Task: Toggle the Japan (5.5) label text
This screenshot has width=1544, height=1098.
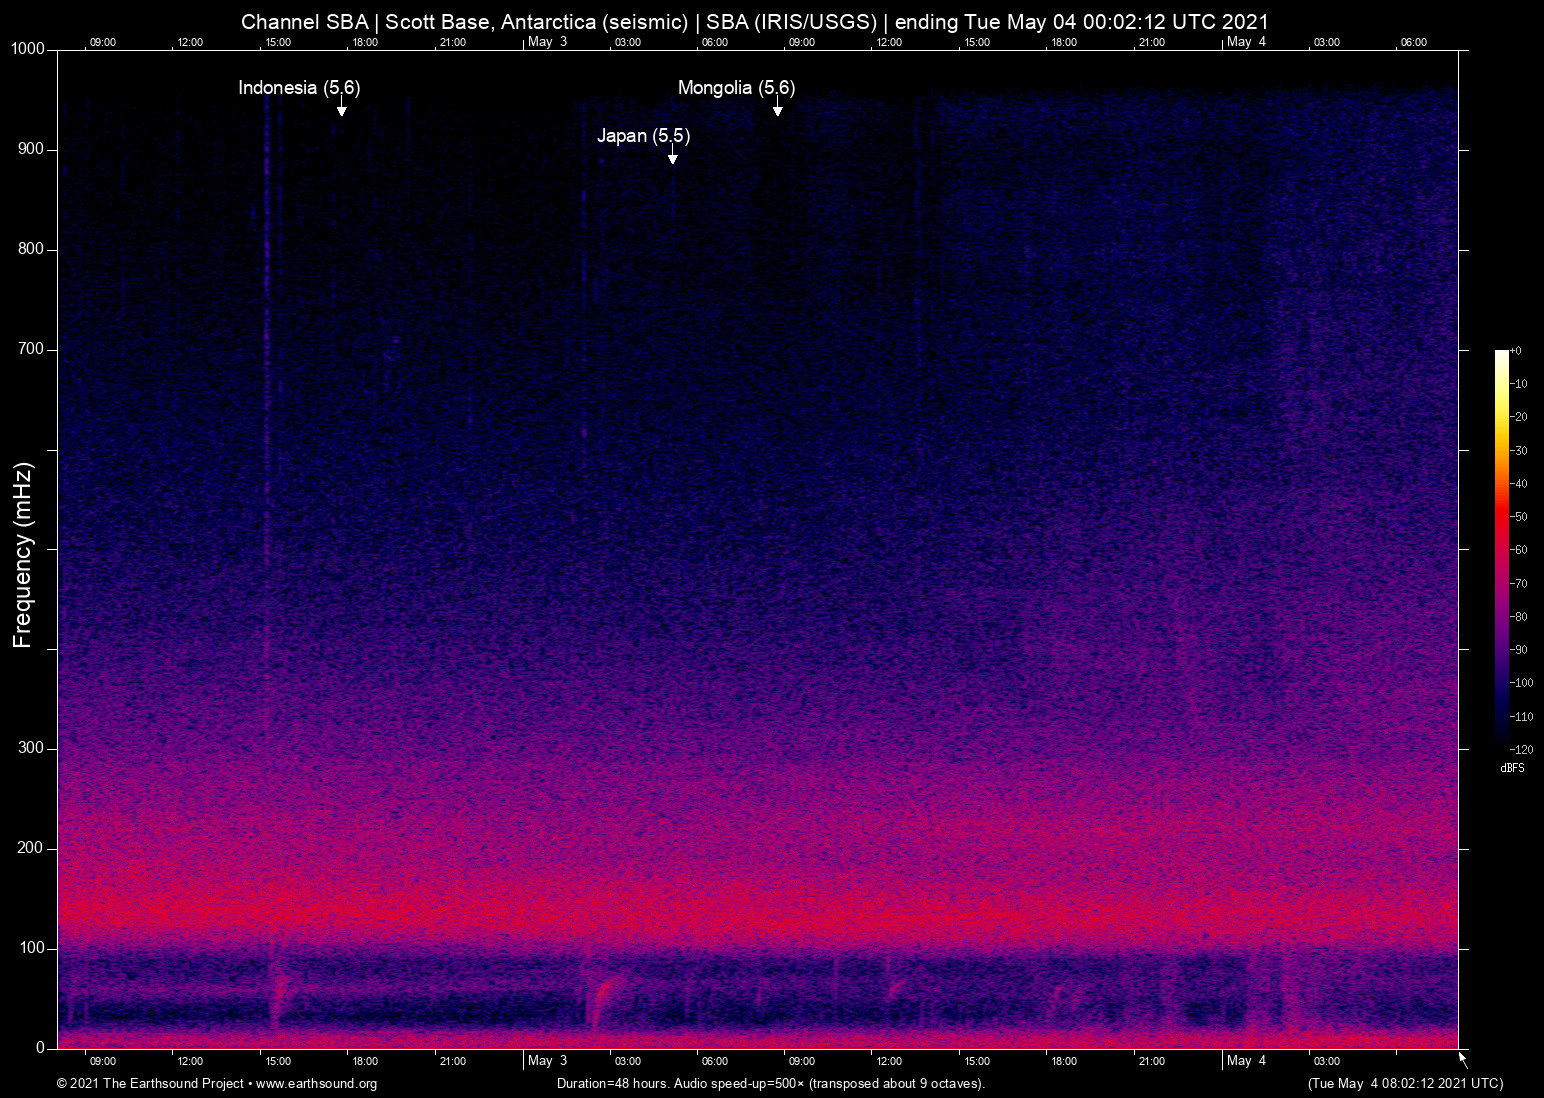Action: 642,136
